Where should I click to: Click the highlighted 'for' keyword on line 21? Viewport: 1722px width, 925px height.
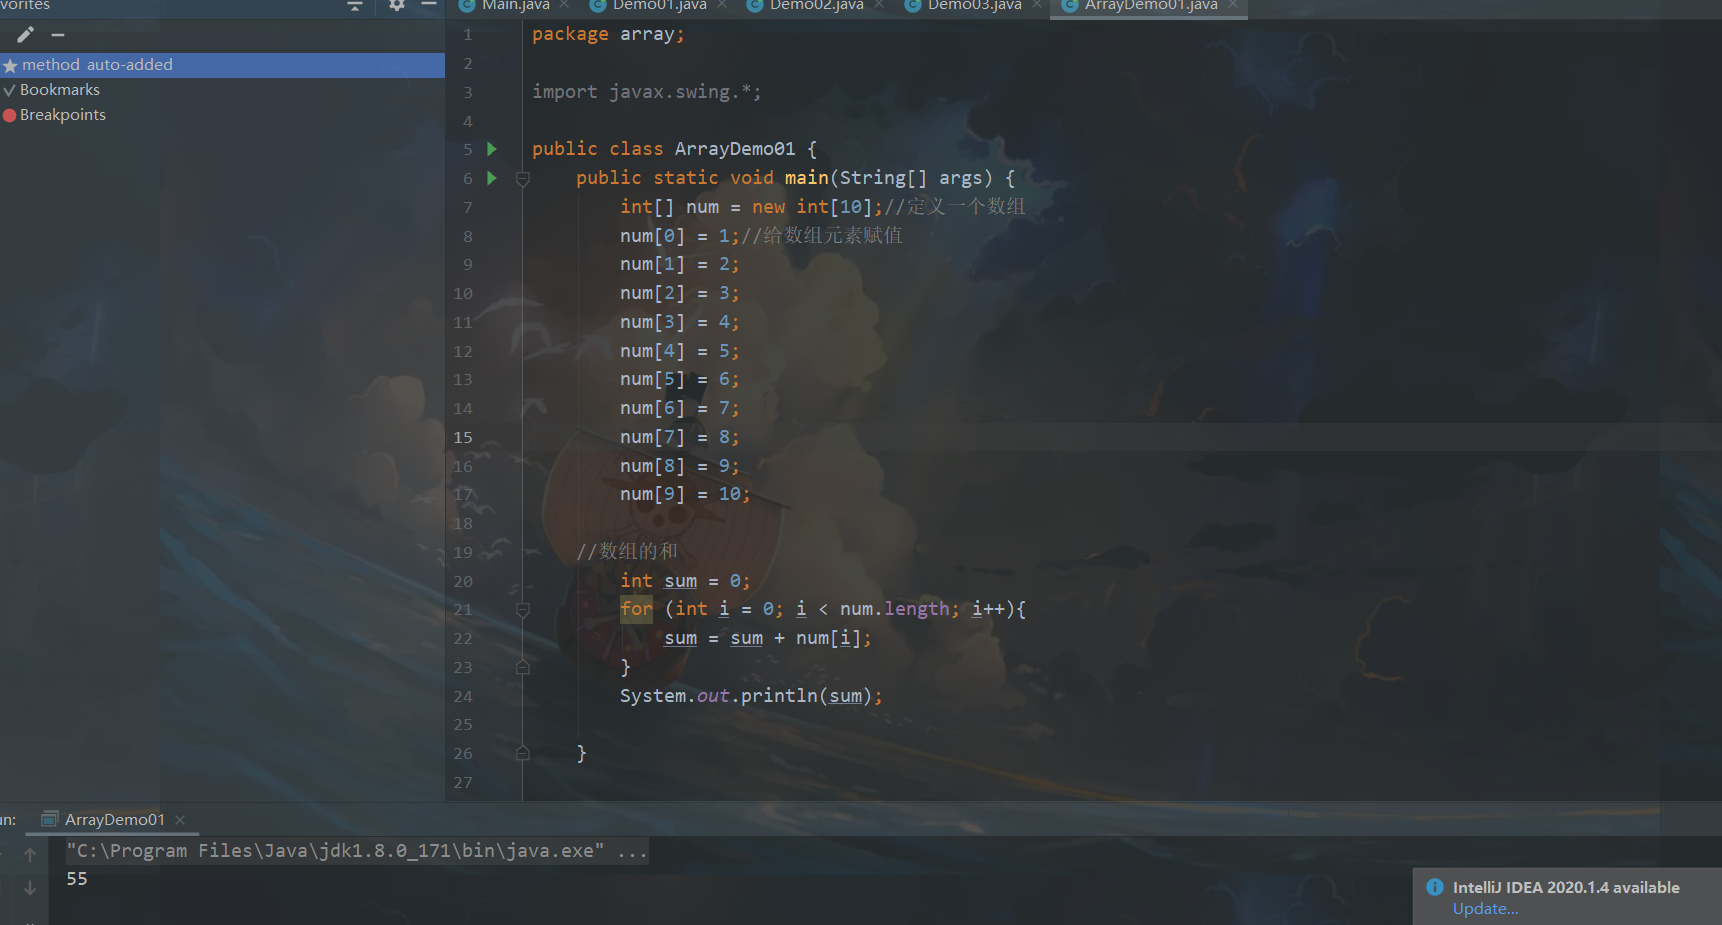[636, 609]
